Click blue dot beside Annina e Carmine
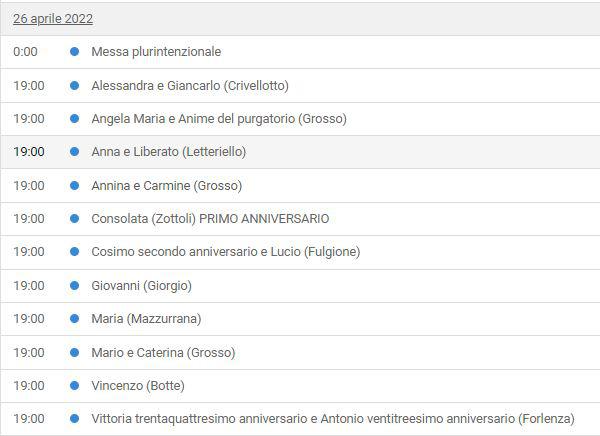This screenshot has width=600, height=436. [x=75, y=186]
